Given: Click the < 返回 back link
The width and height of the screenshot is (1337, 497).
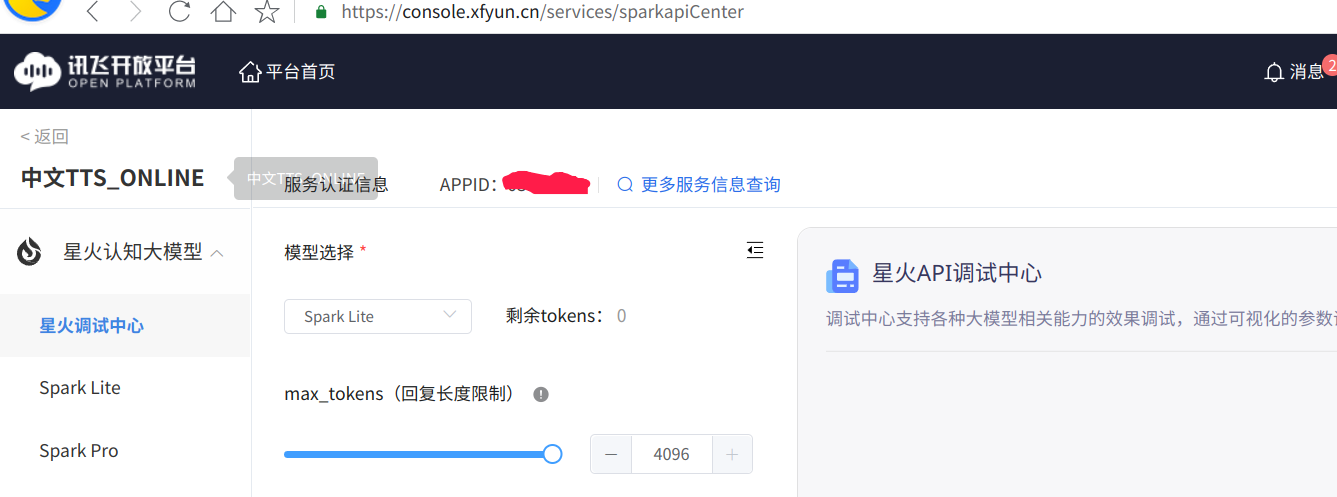Looking at the screenshot, I should click(x=45, y=137).
